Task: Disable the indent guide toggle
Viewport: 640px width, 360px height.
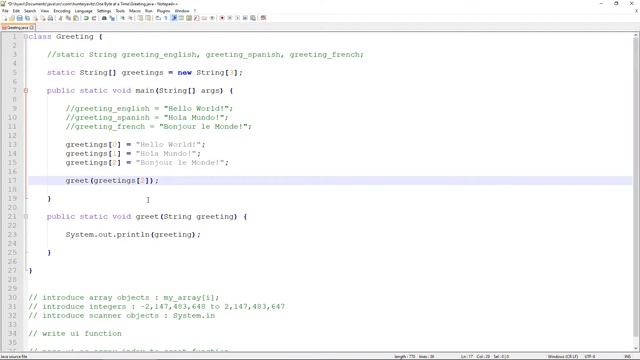Action: tap(173, 18)
